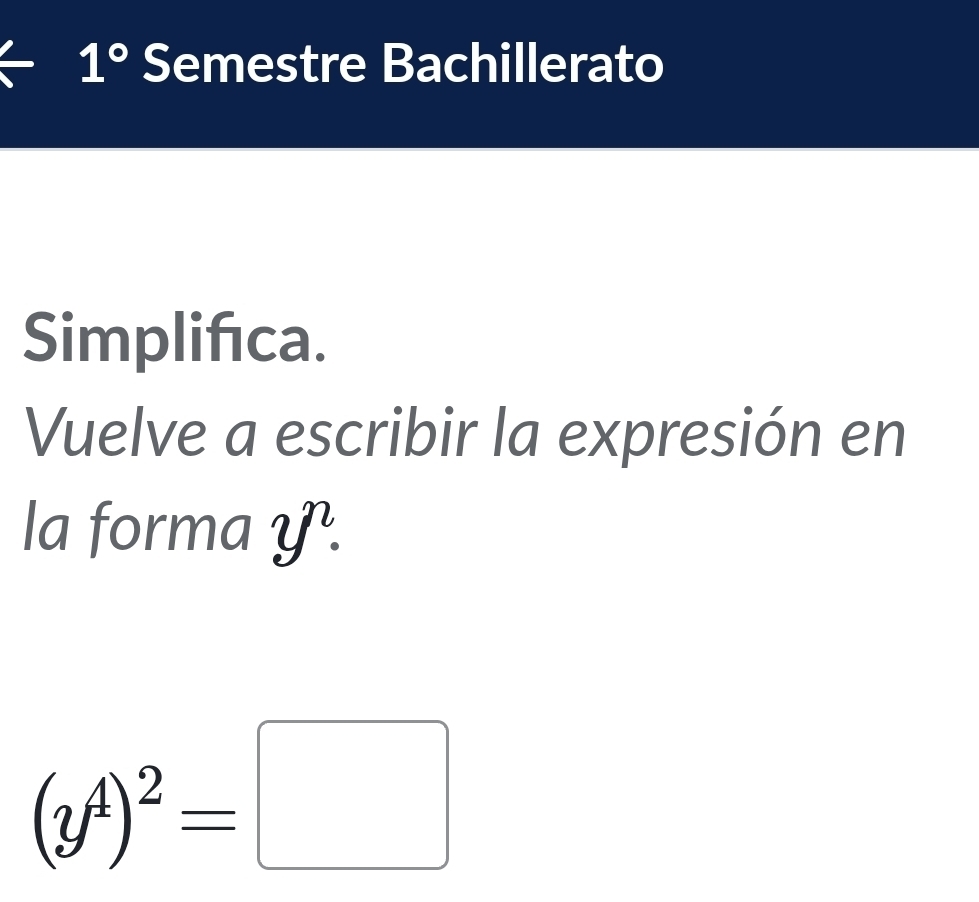Click the "1° Semestre Bachillerato" header title
Image resolution: width=979 pixels, height=902 pixels.
tap(372, 66)
